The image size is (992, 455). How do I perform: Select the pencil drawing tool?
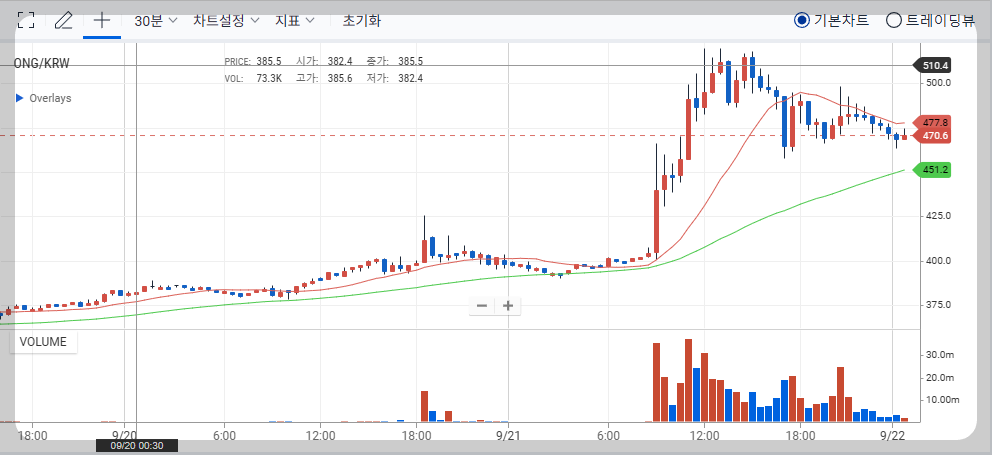[x=63, y=21]
